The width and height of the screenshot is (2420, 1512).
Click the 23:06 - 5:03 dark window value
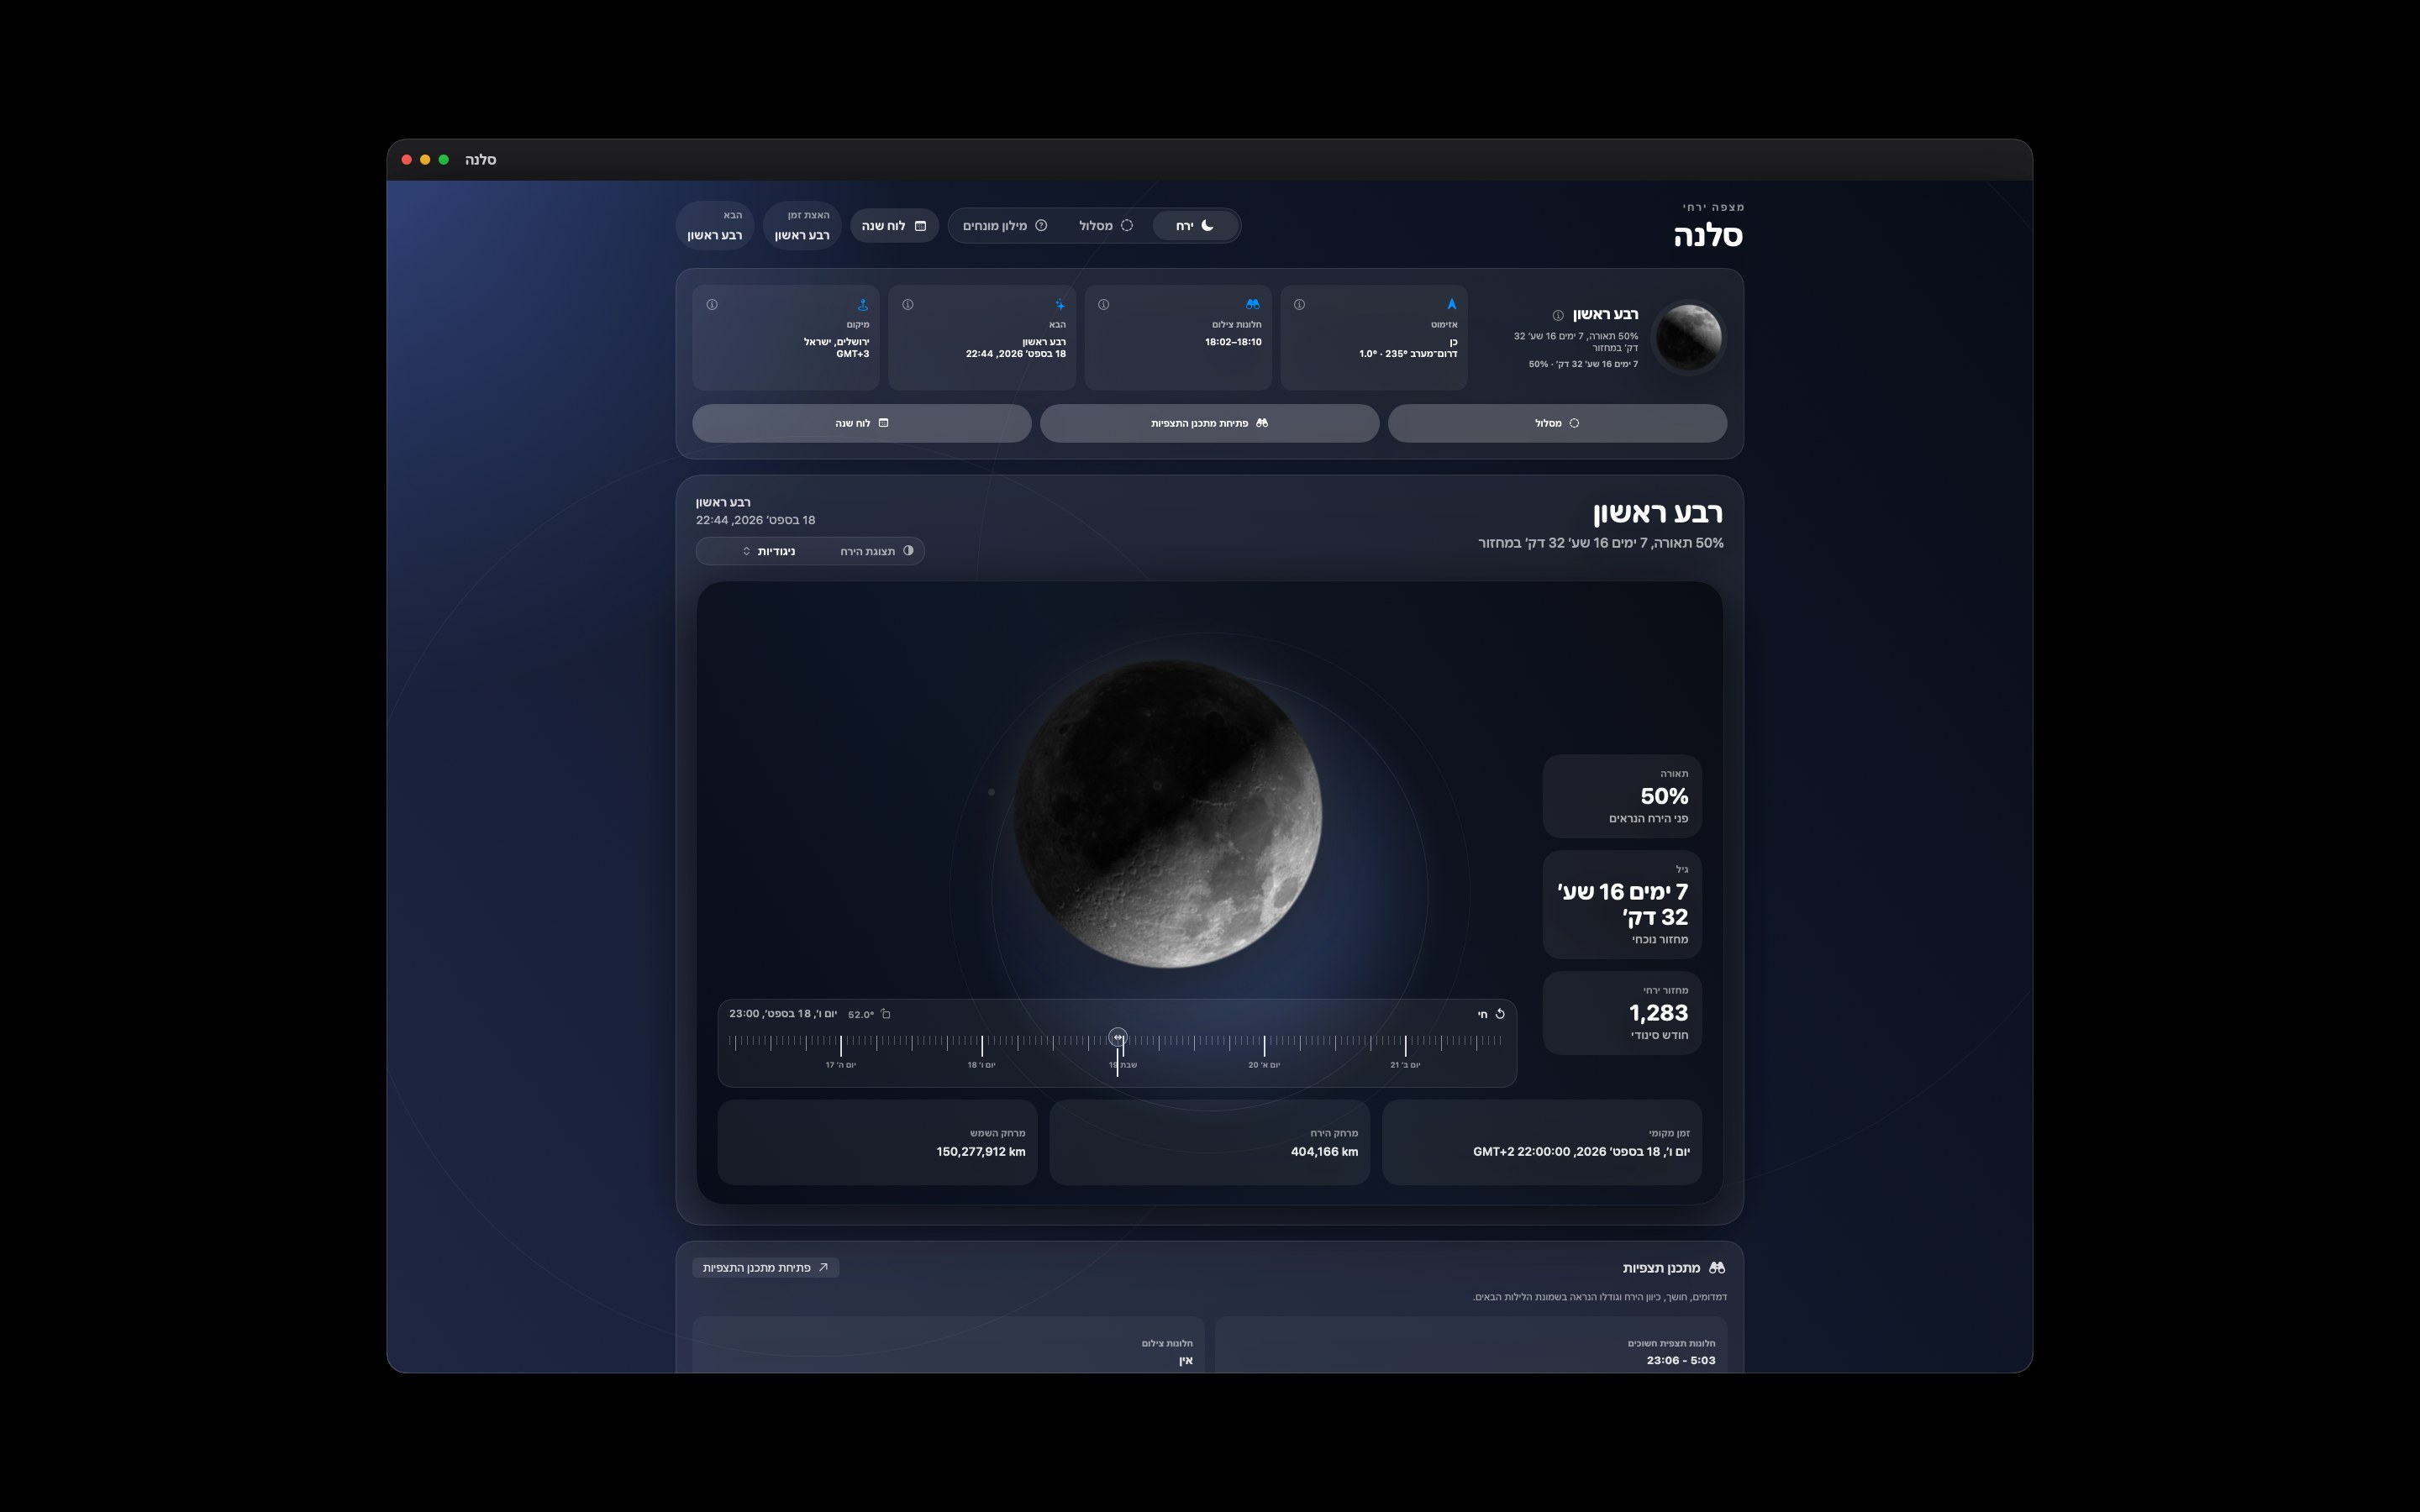click(x=1680, y=1360)
